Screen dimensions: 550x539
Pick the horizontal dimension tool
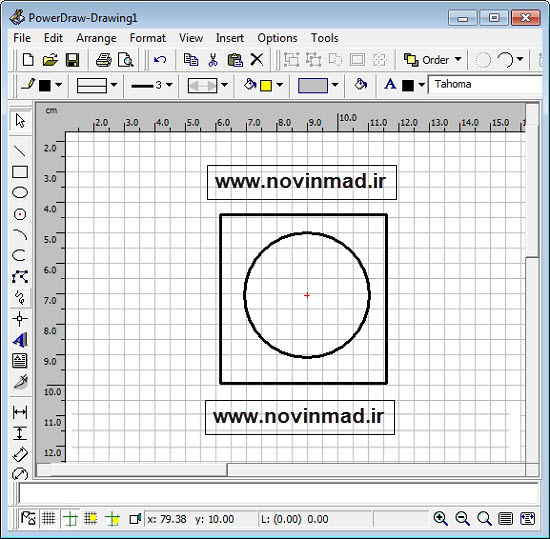(x=20, y=412)
